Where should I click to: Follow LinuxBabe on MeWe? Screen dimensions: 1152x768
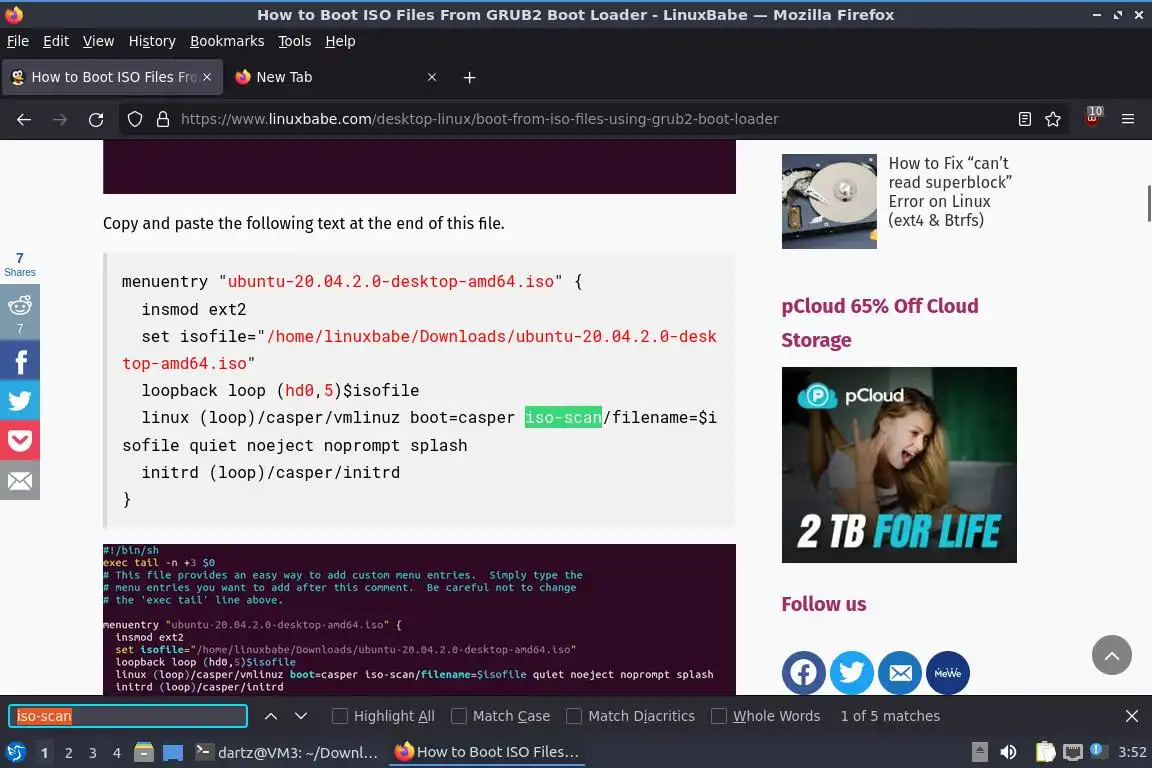948,672
